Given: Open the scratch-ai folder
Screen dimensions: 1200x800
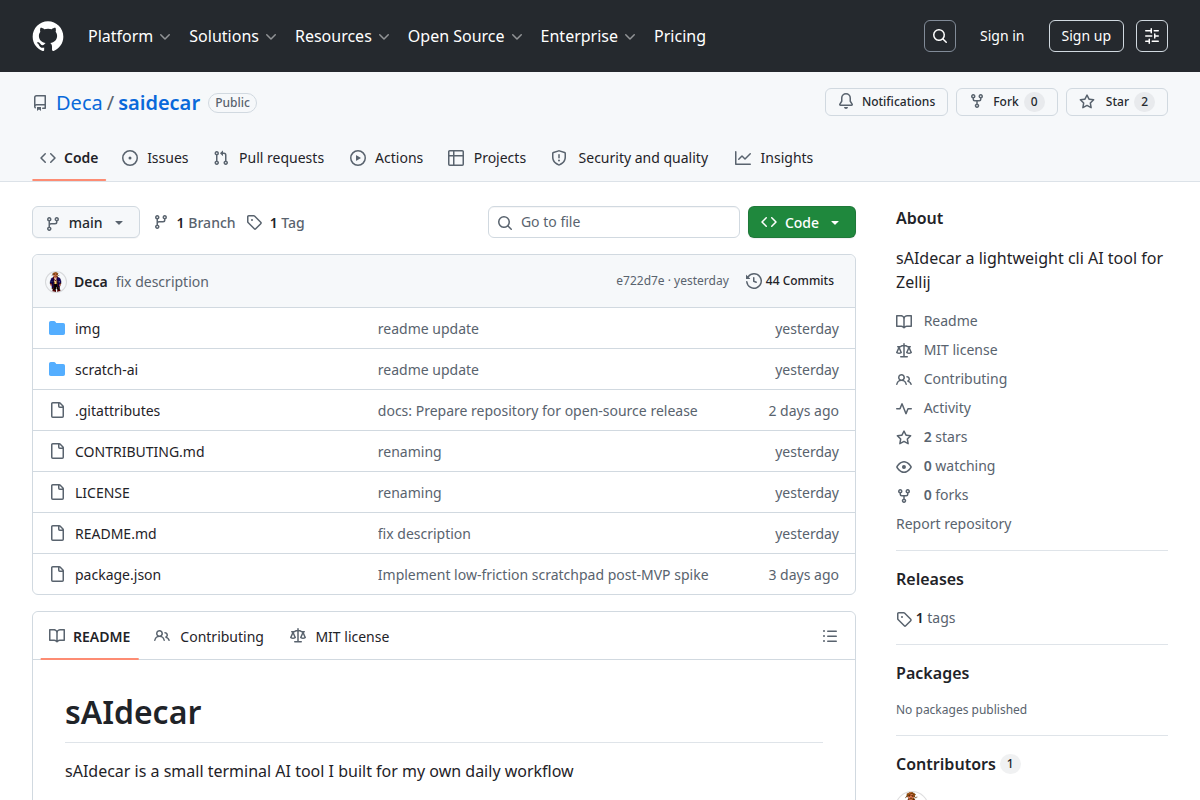Looking at the screenshot, I should (x=106, y=370).
